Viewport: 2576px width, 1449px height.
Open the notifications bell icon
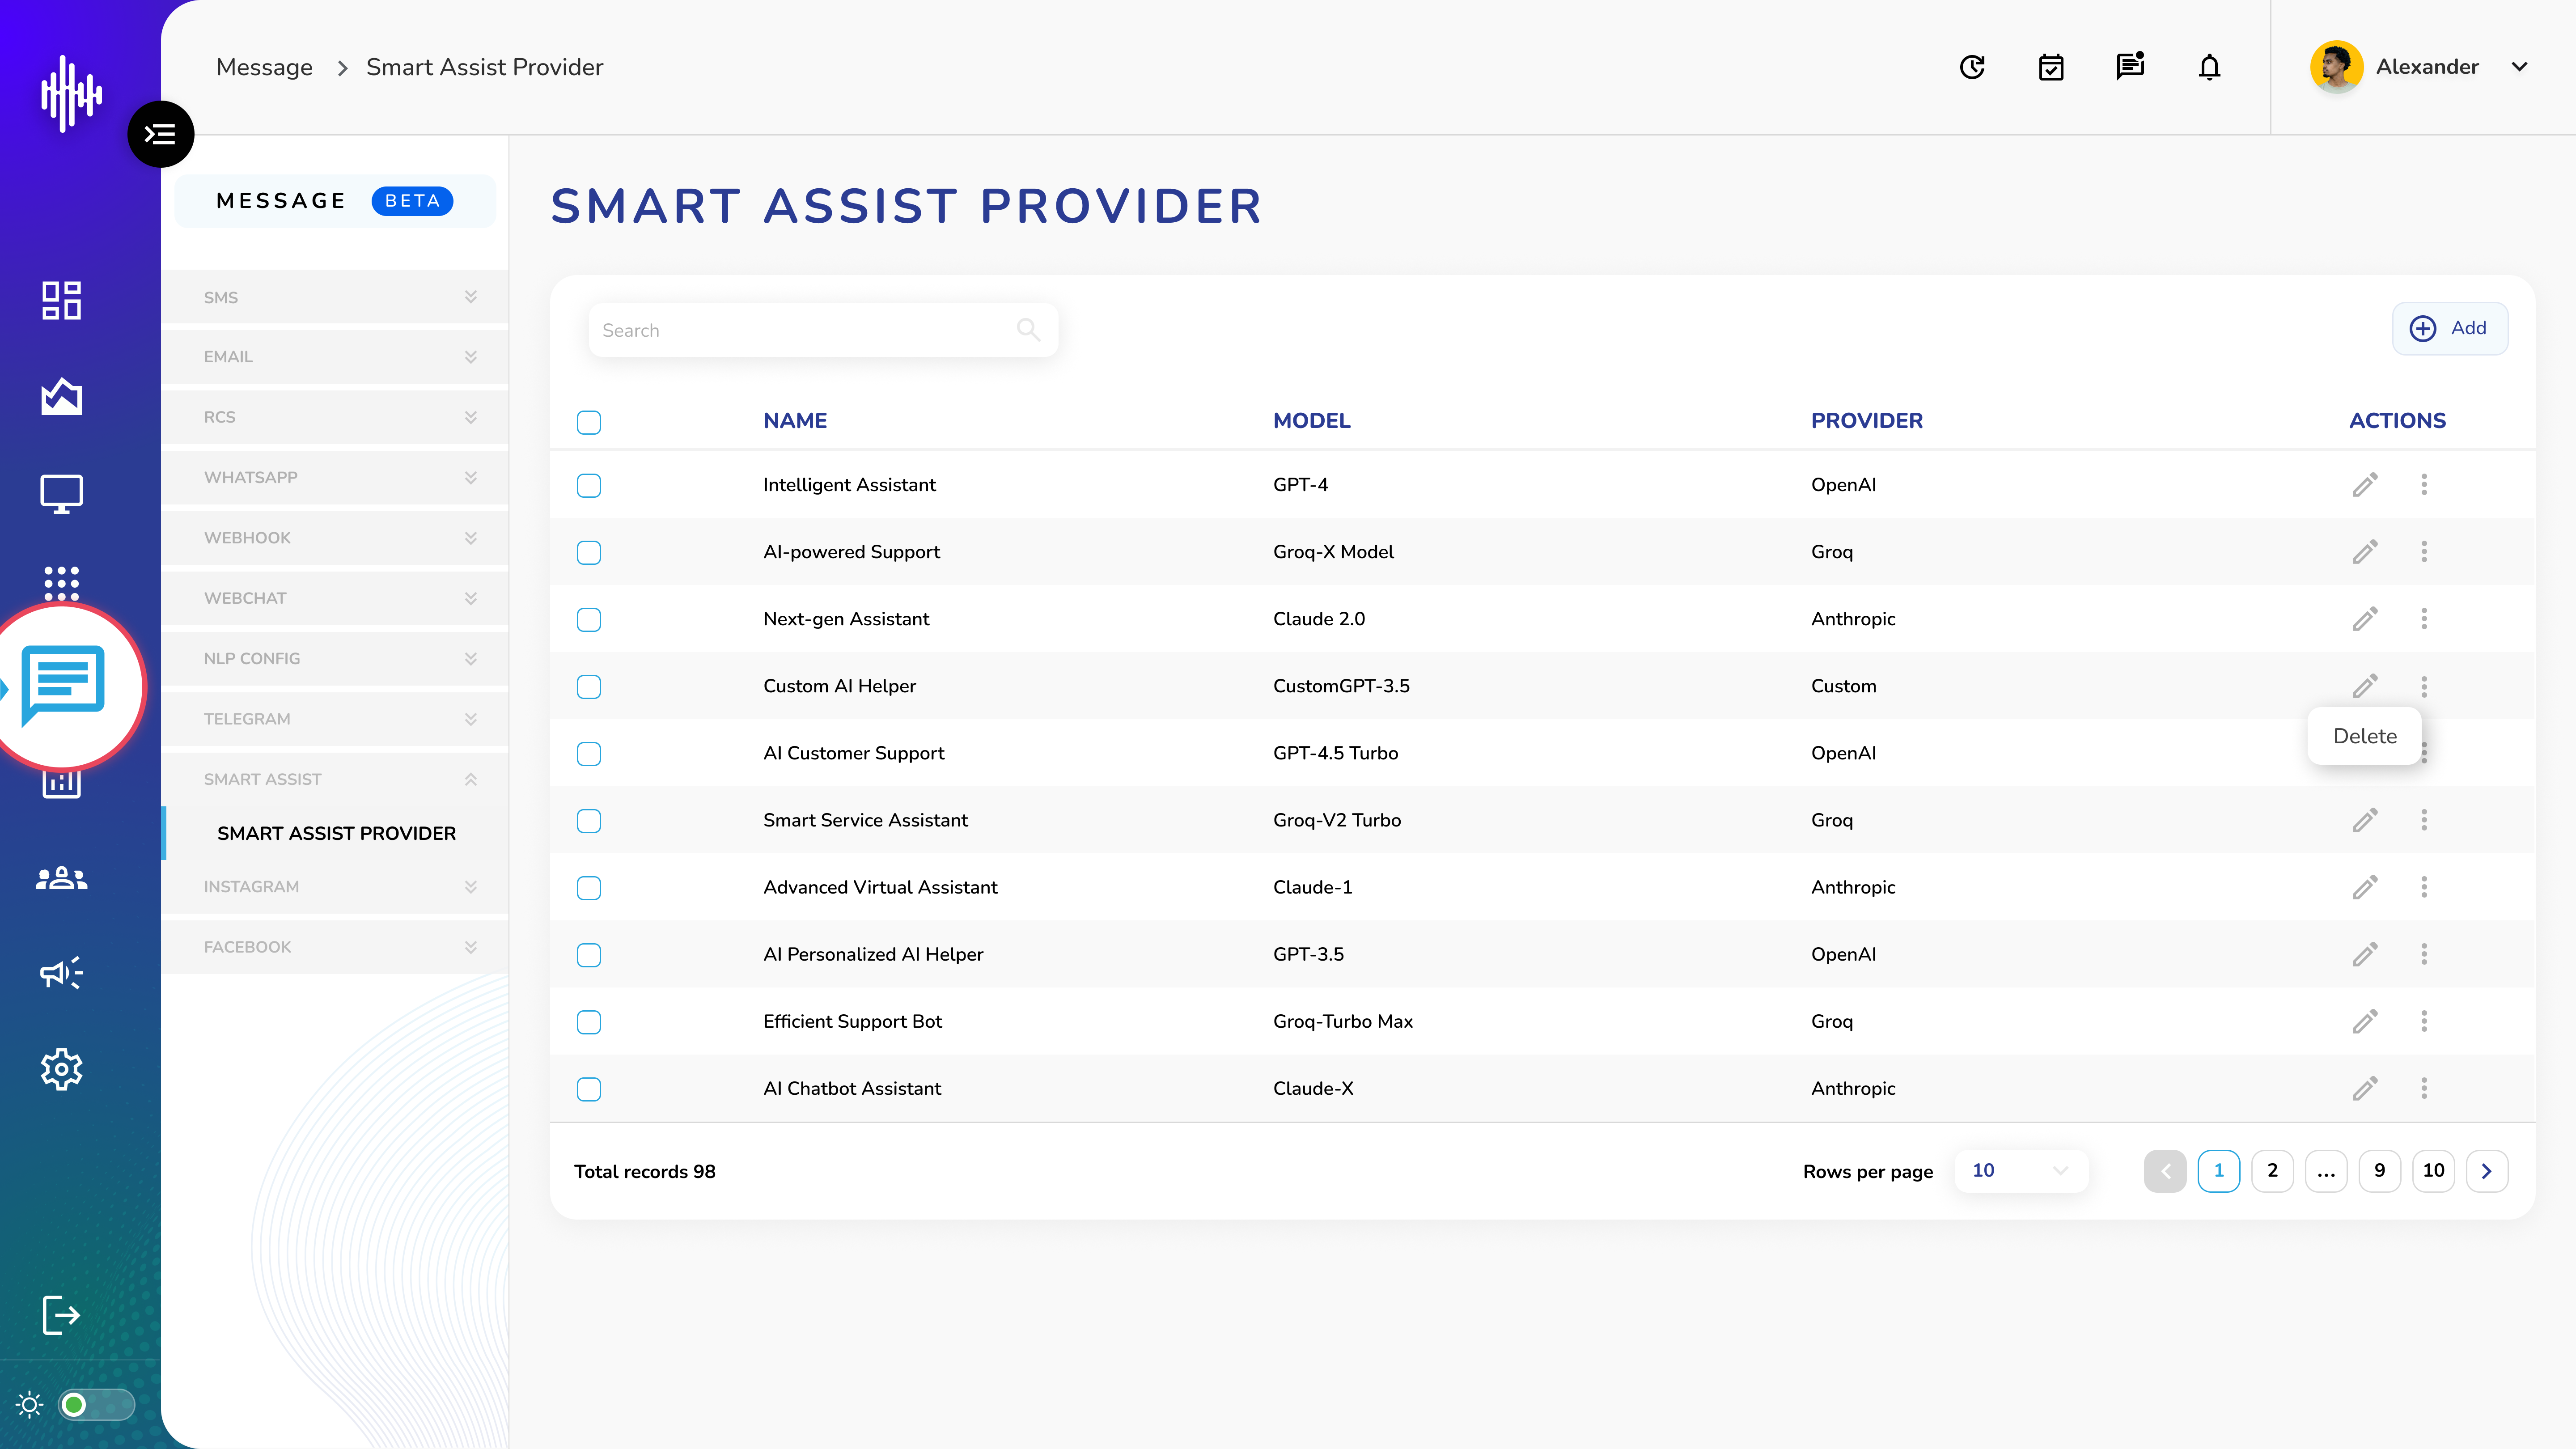tap(2209, 67)
